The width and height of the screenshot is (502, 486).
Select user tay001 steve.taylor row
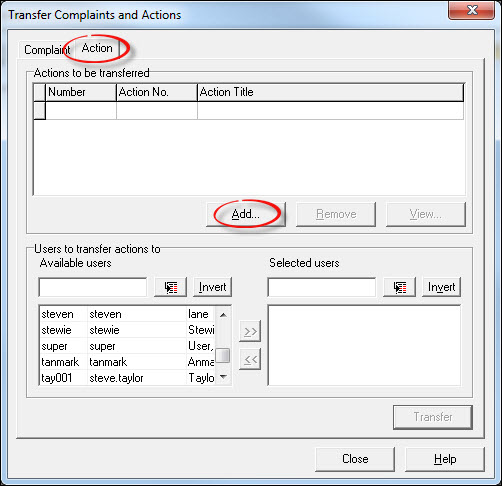(x=127, y=378)
